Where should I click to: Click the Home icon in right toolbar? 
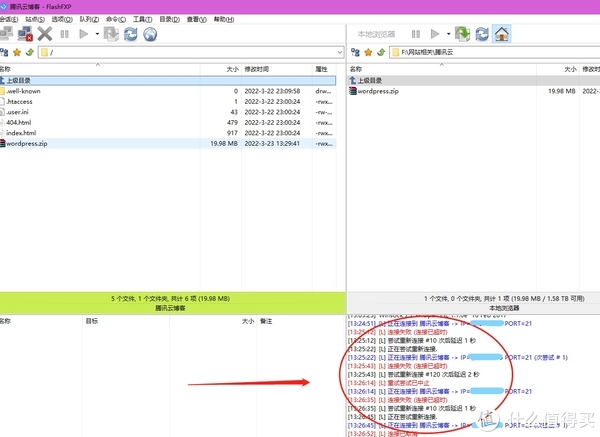(501, 34)
